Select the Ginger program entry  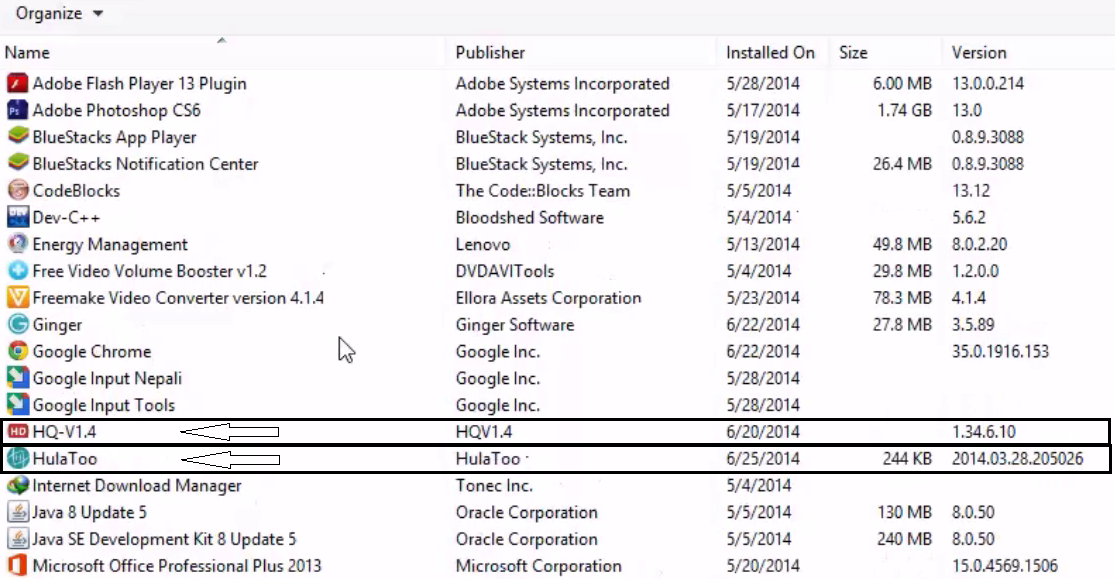point(57,325)
